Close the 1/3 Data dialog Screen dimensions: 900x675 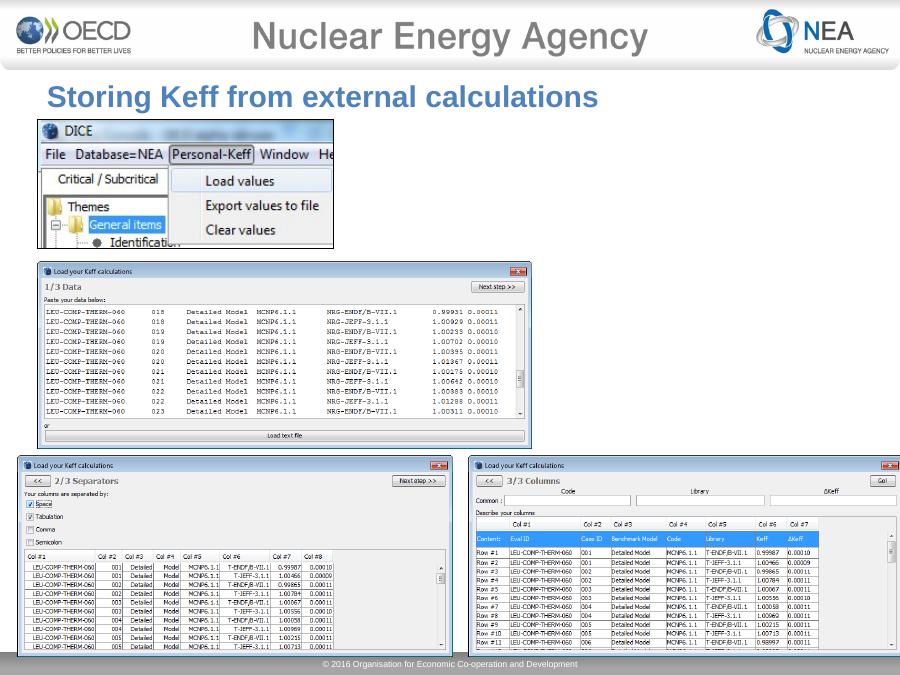517,271
